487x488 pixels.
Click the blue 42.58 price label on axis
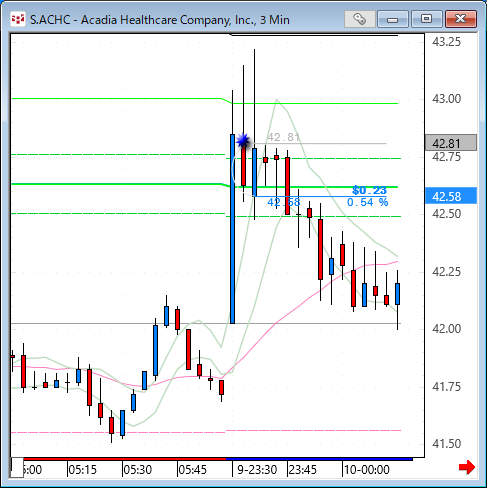click(451, 196)
